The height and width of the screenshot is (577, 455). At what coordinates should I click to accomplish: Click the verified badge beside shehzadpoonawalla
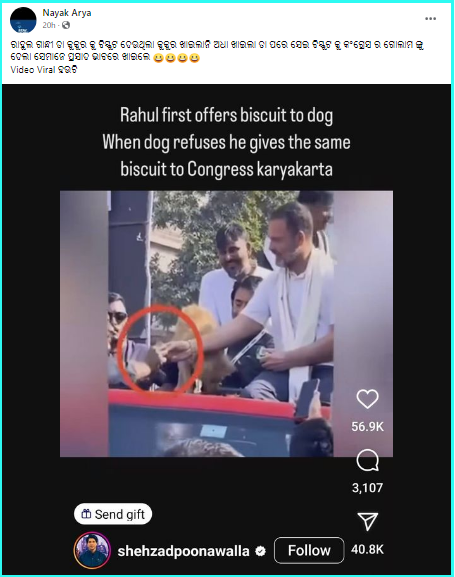pos(261,551)
